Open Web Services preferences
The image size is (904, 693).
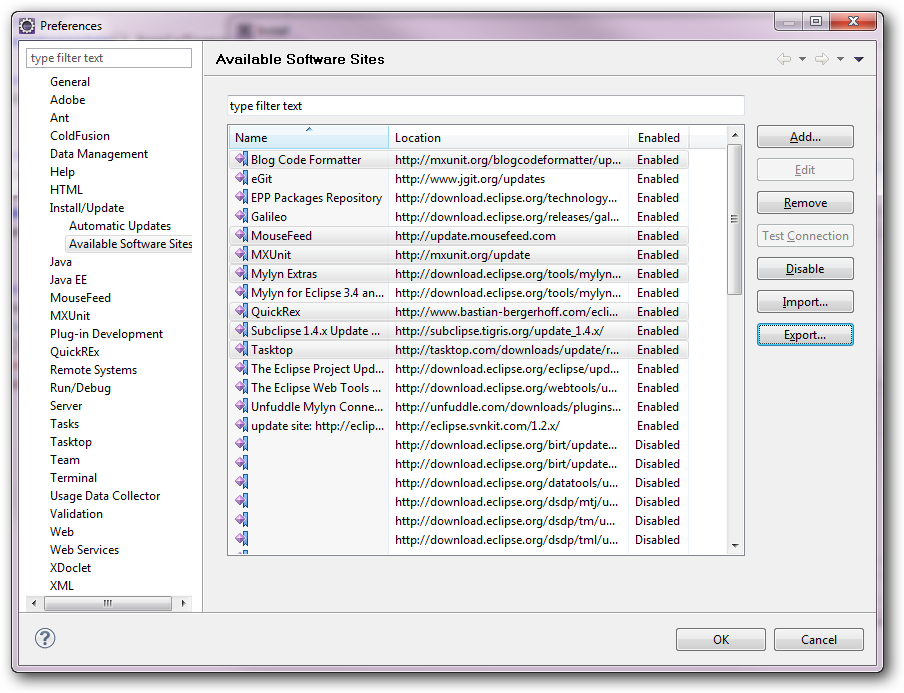(x=84, y=550)
